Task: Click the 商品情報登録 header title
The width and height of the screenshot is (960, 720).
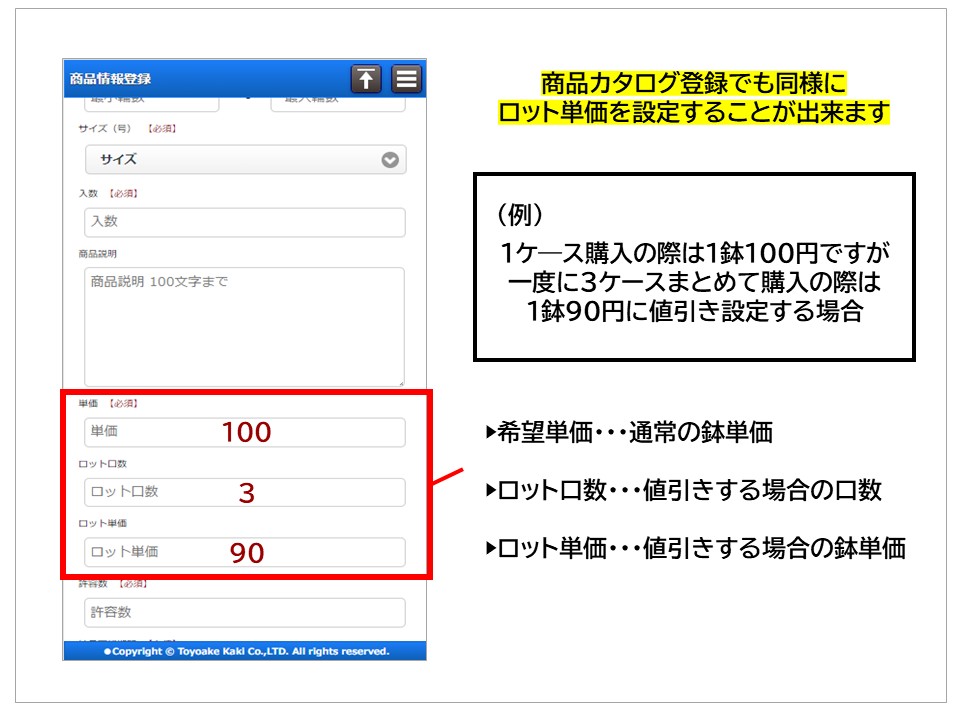Action: [111, 79]
